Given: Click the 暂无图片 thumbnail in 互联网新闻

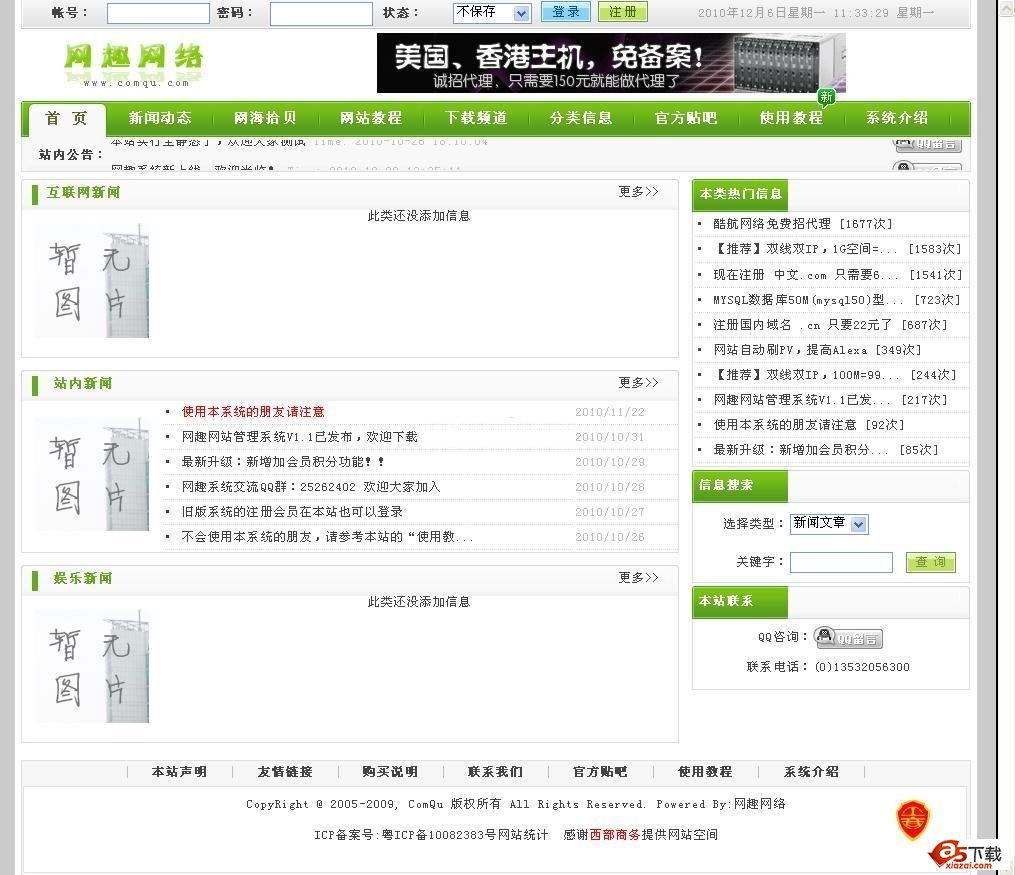Looking at the screenshot, I should tap(92, 281).
